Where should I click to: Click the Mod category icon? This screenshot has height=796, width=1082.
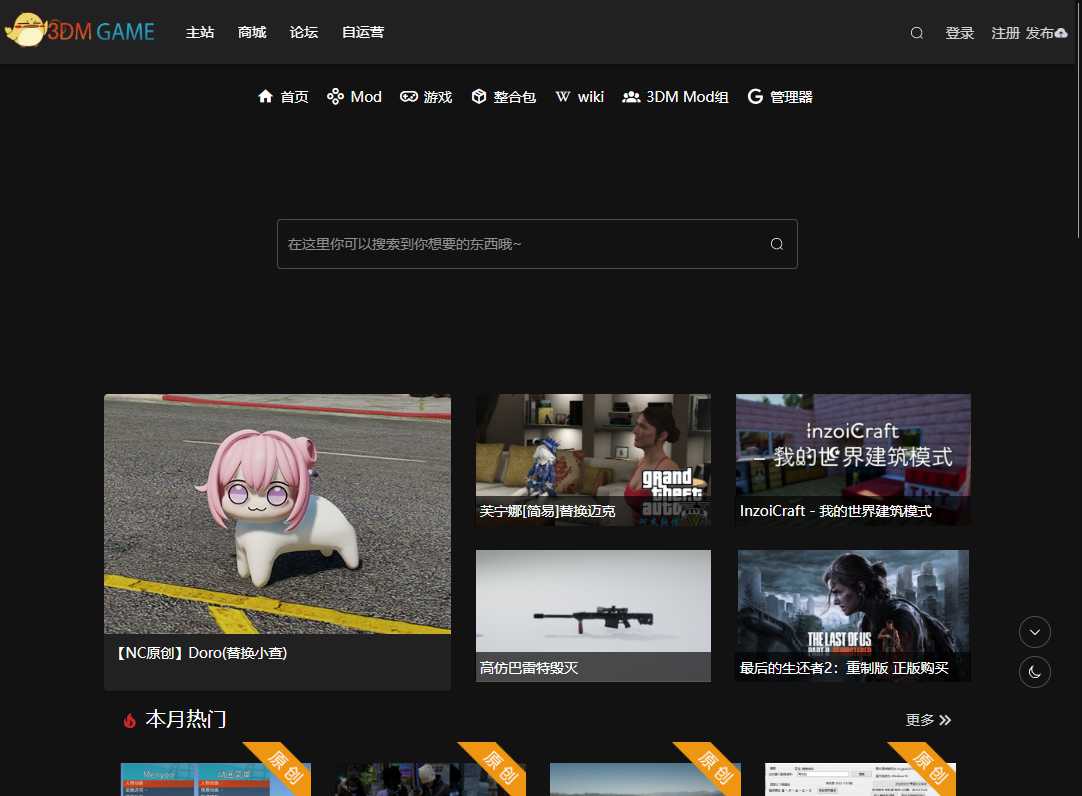335,97
